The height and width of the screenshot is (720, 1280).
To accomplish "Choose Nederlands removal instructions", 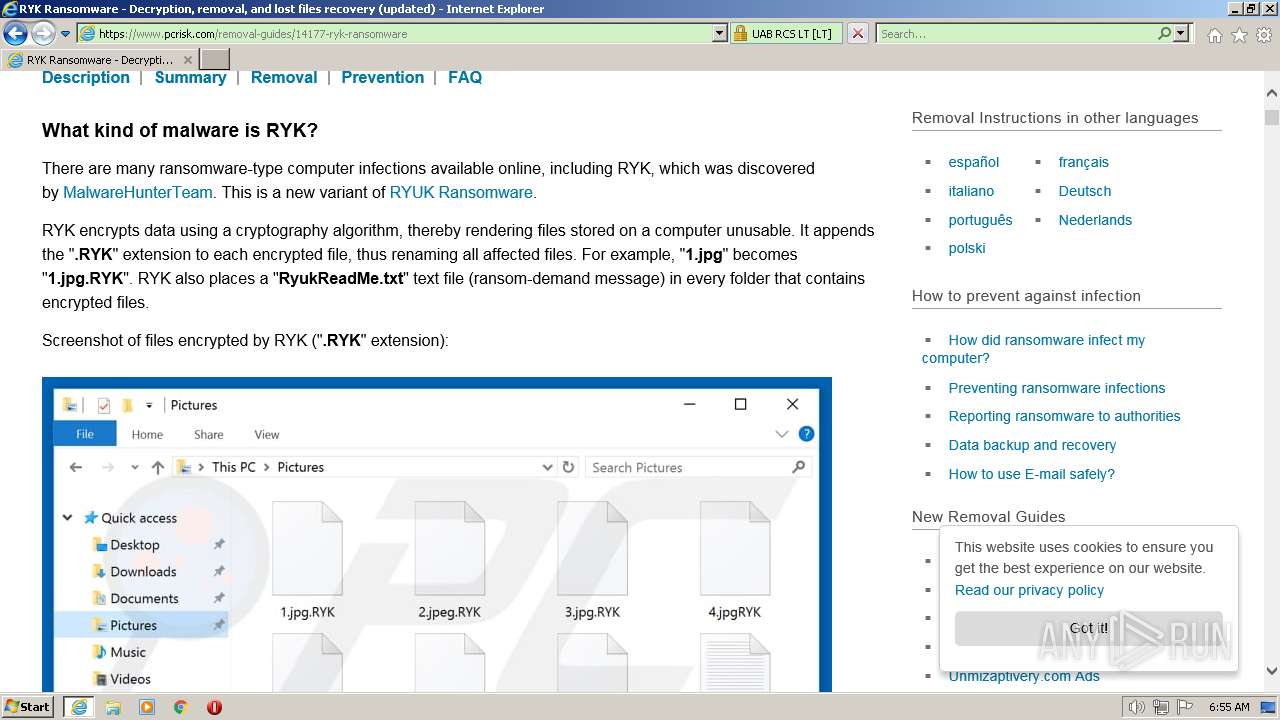I will [x=1095, y=220].
